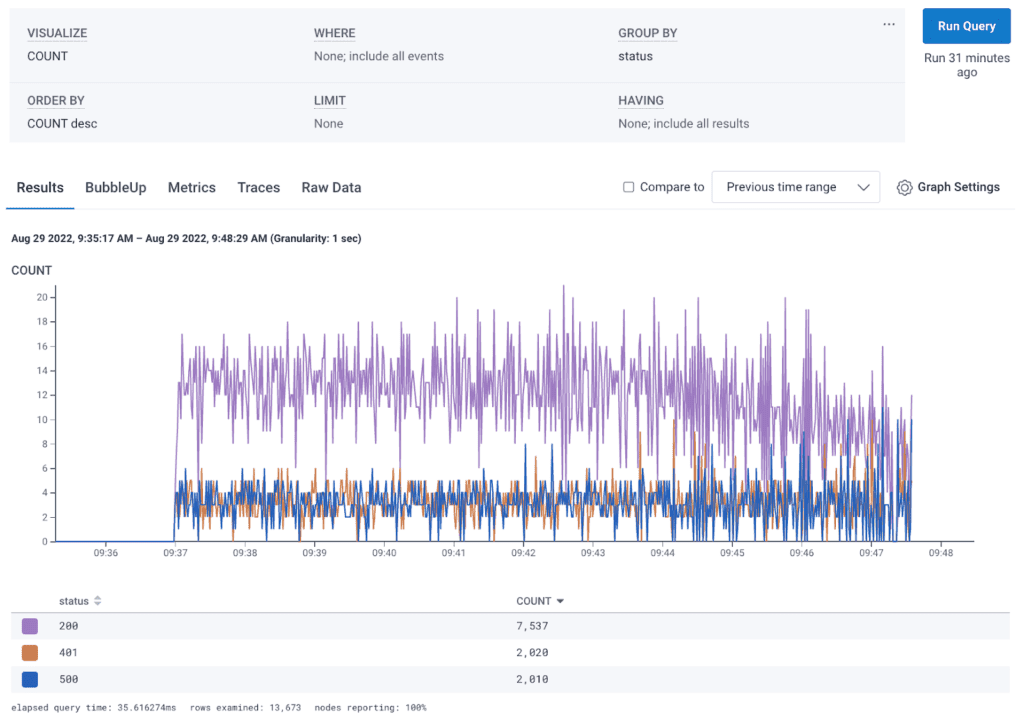Screen dimensions: 1024x713
Task: View the Raw Data tab
Action: 331,187
